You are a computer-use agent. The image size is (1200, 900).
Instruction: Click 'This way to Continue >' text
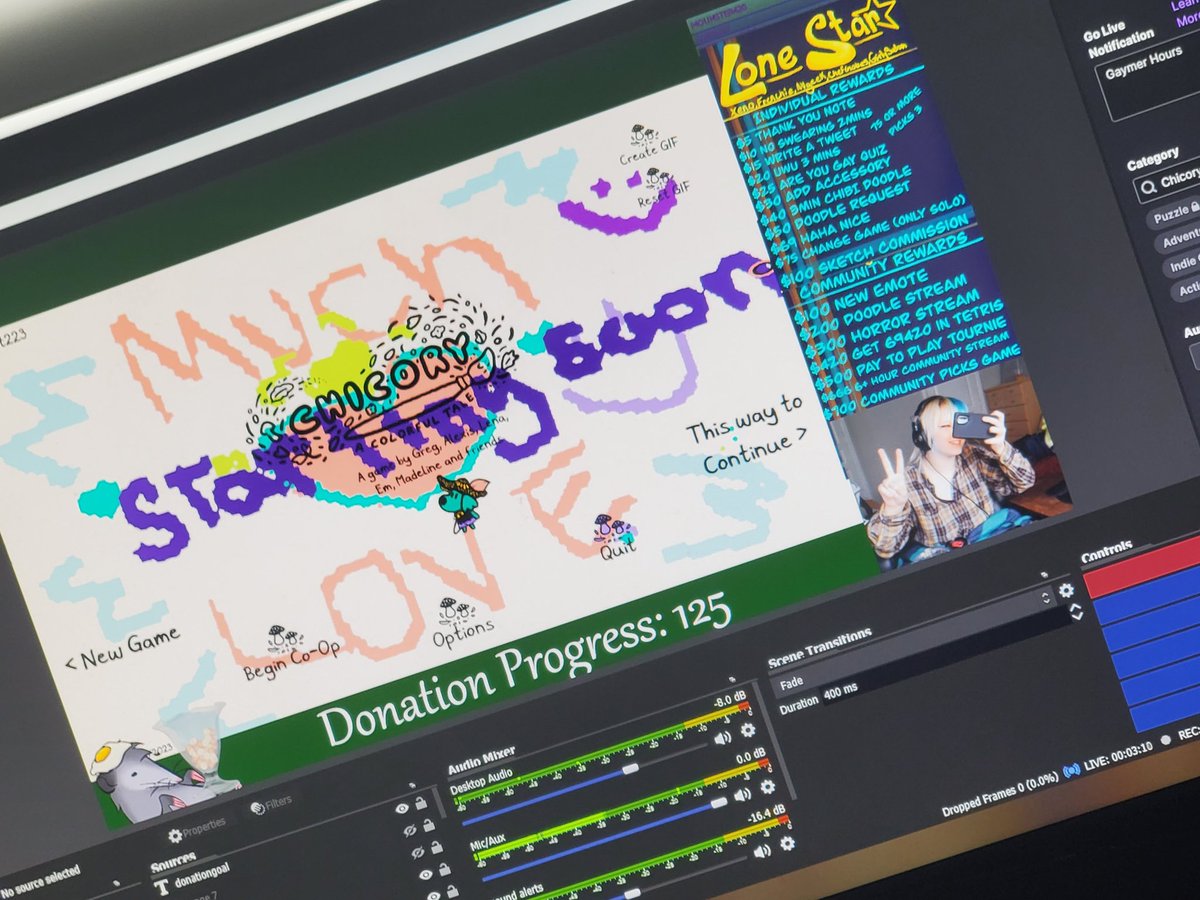click(x=748, y=434)
